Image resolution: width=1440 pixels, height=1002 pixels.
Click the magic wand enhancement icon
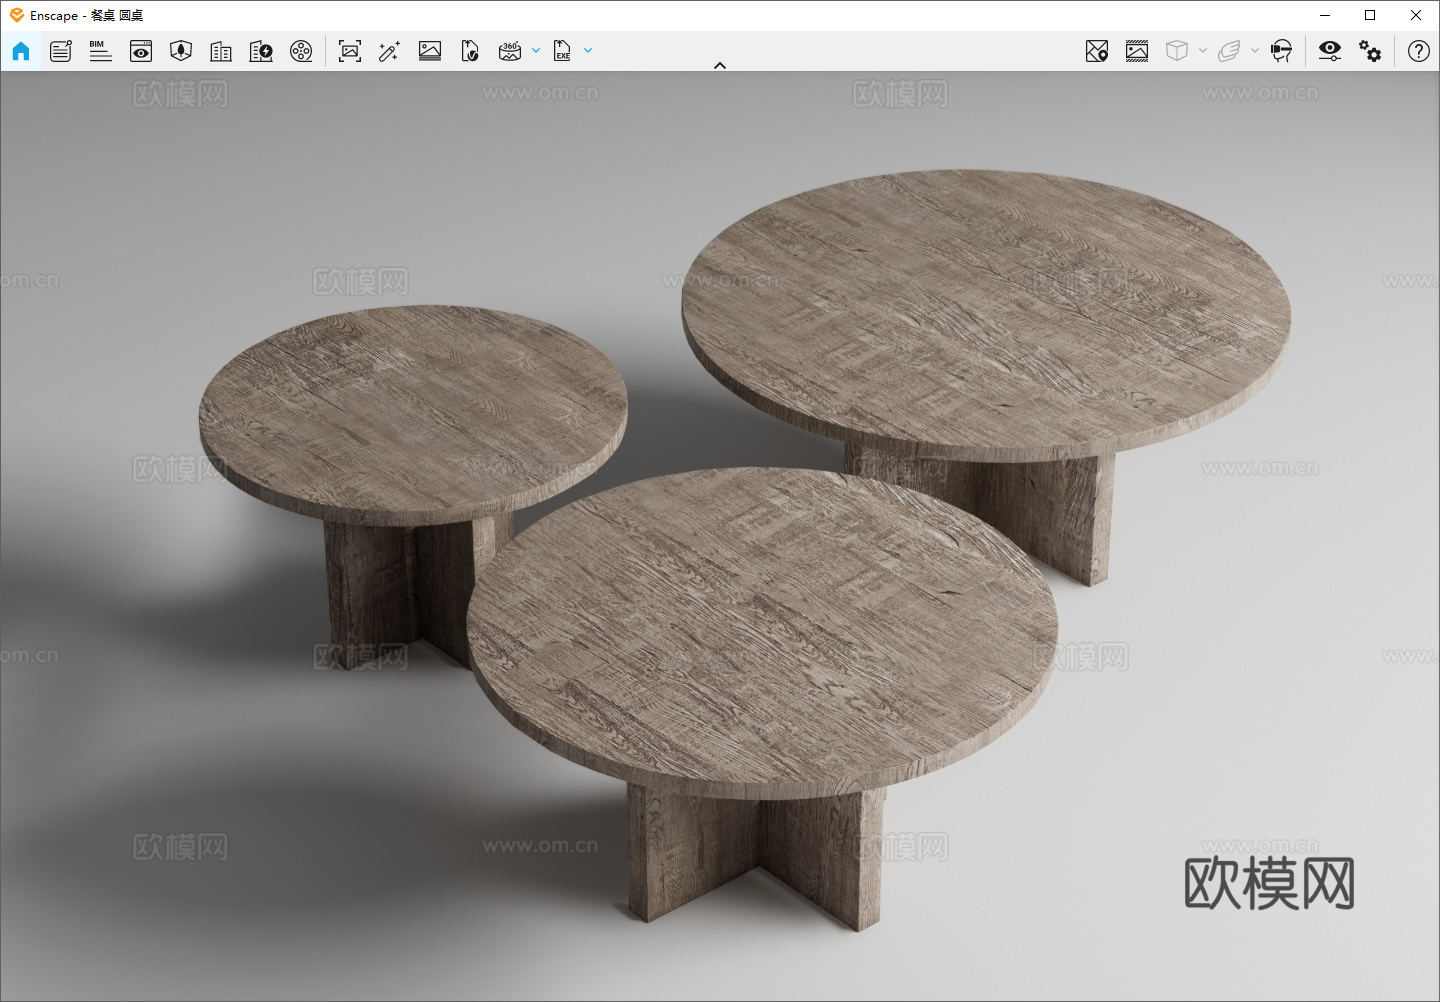(390, 51)
